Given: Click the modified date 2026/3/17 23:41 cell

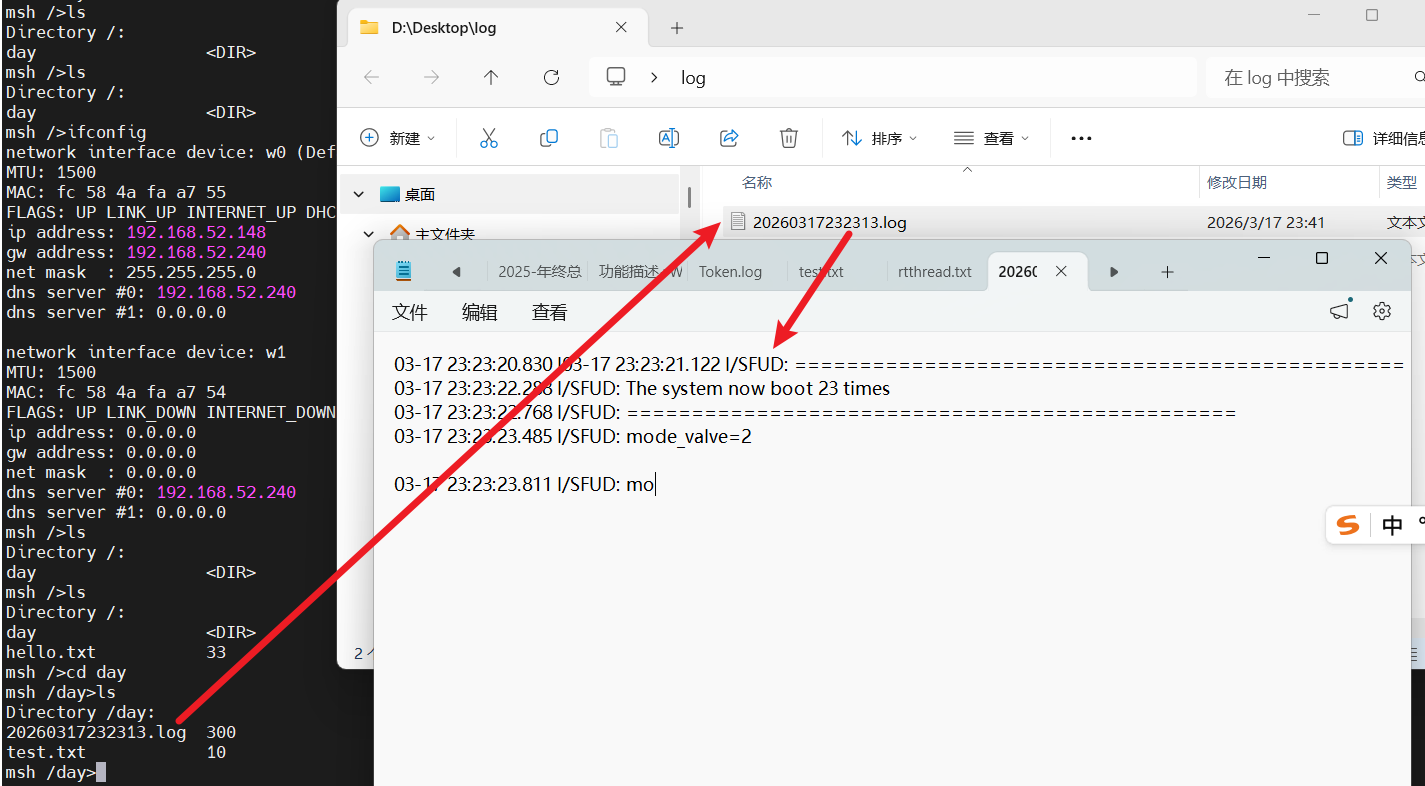Looking at the screenshot, I should [1266, 222].
